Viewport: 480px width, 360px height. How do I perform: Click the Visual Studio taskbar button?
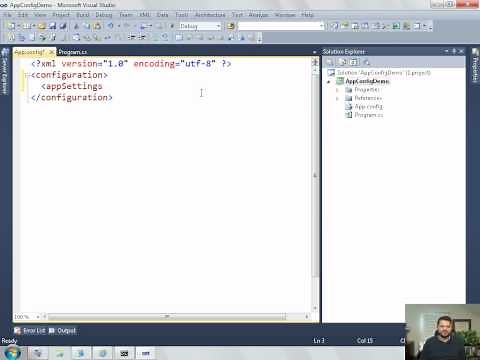146,353
